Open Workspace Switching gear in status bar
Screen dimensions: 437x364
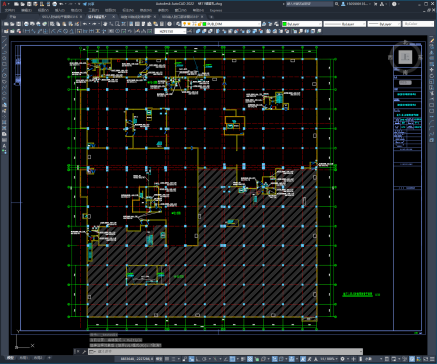(342, 359)
